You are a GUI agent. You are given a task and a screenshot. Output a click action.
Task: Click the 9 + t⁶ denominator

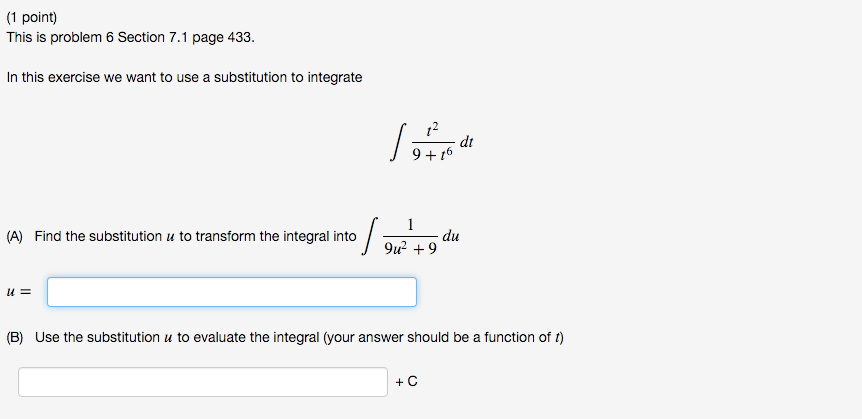433,155
